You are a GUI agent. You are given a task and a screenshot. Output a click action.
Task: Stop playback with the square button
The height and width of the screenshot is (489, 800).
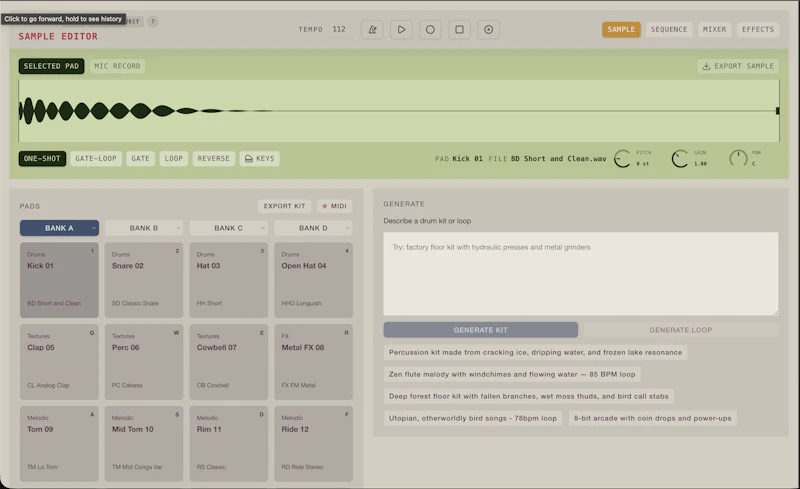459,30
